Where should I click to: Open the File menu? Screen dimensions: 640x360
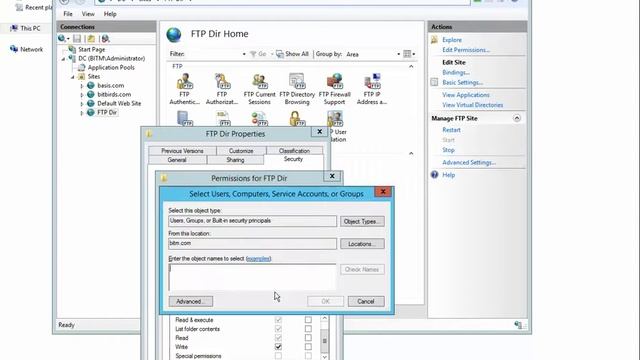click(68, 14)
